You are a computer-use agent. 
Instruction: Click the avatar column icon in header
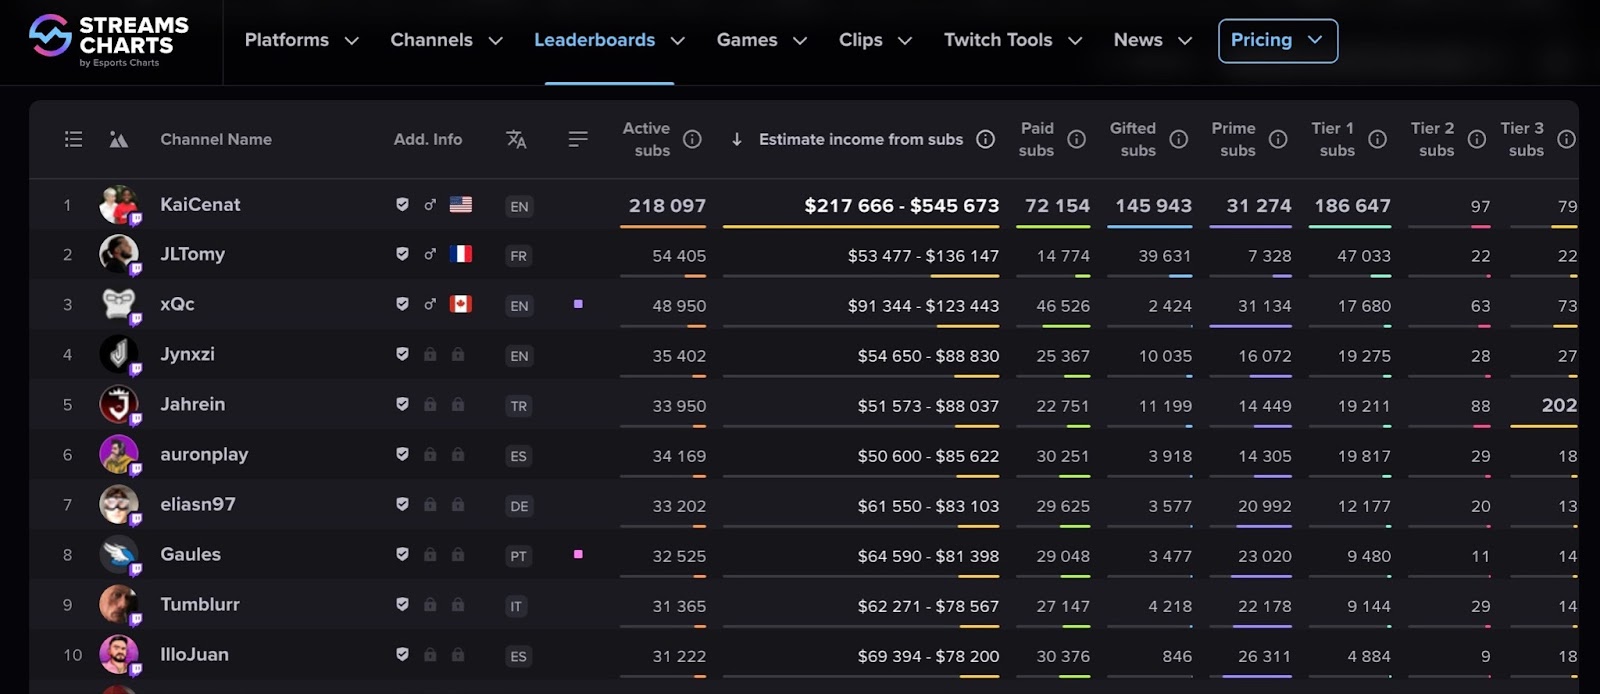coord(118,139)
